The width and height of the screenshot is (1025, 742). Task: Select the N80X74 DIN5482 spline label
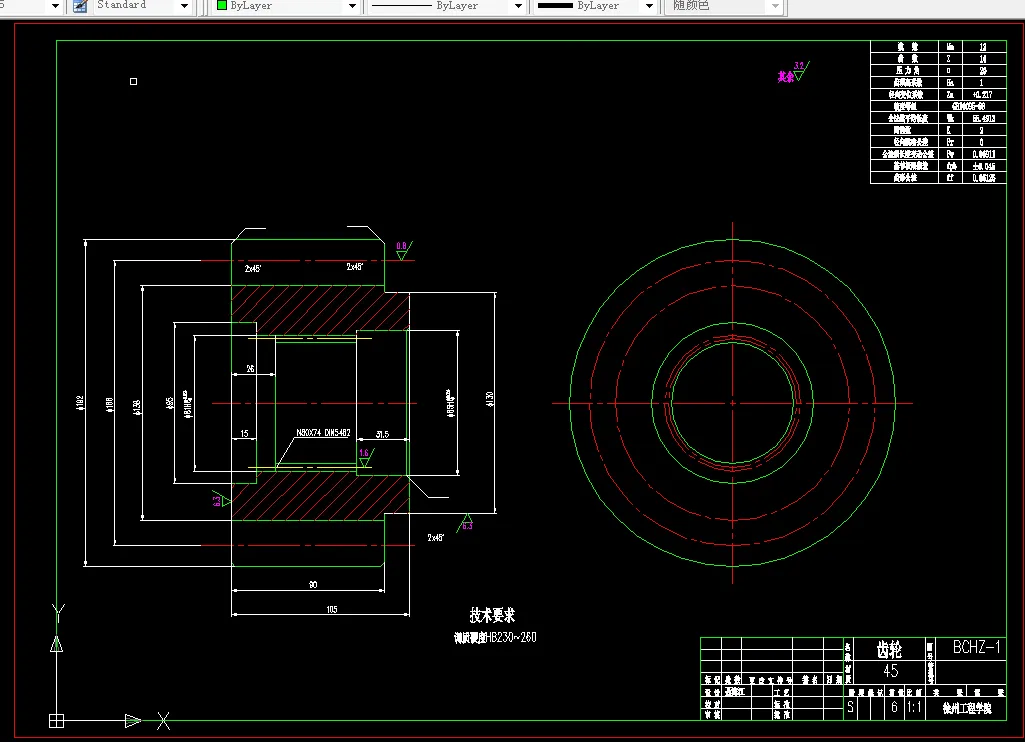pyautogui.click(x=323, y=433)
